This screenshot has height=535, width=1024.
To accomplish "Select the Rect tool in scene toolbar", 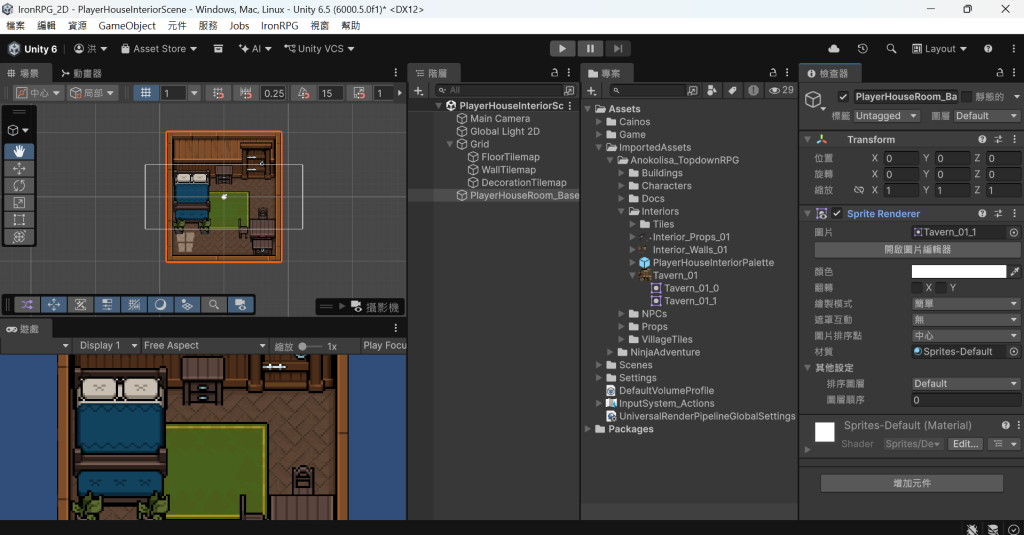I will (x=19, y=219).
